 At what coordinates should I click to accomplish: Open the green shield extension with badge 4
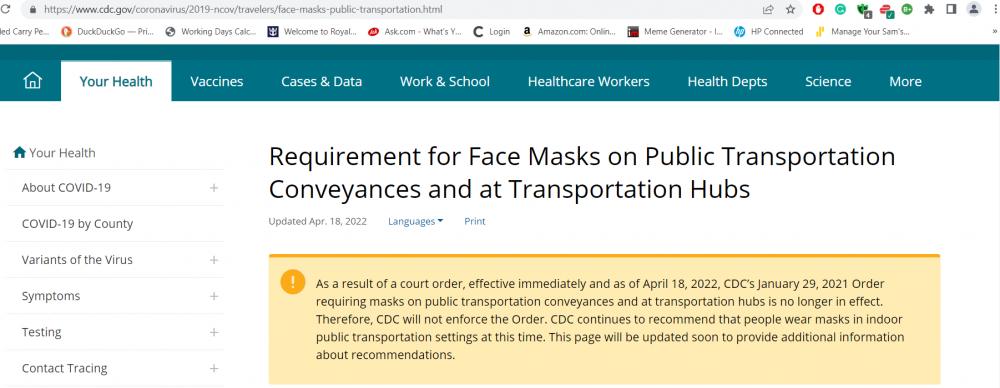point(864,10)
